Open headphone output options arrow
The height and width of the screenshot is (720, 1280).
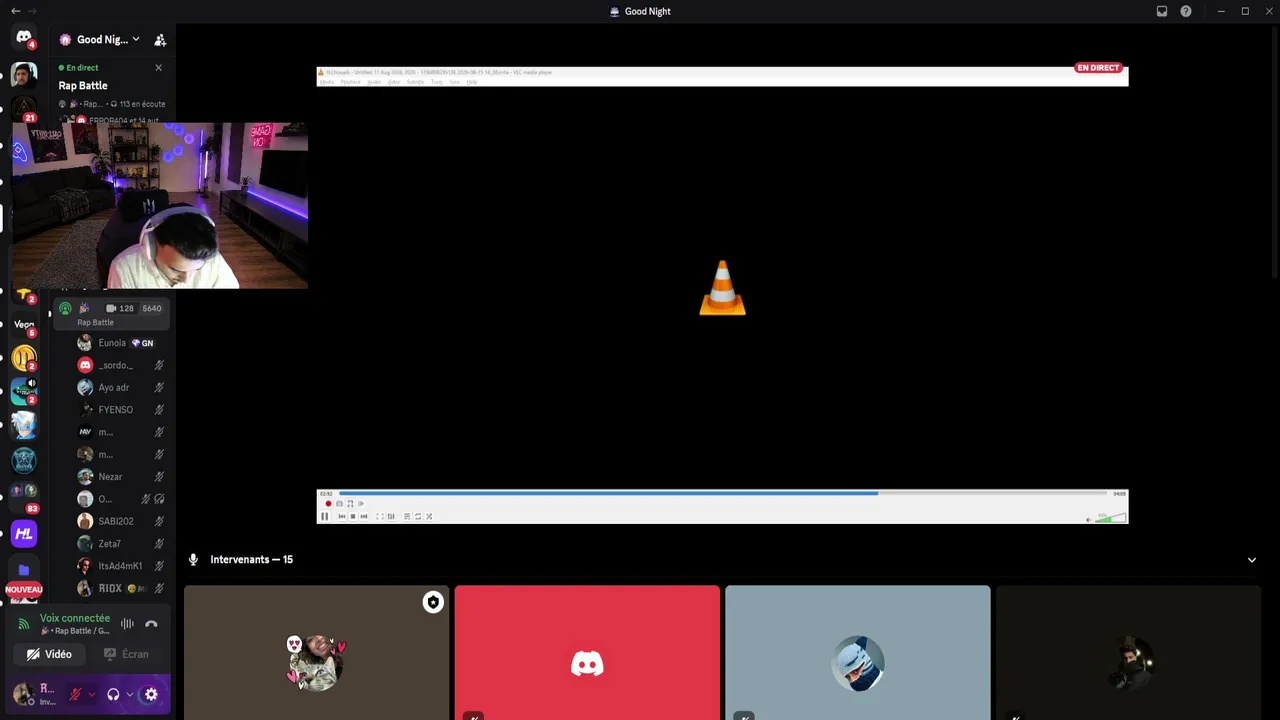[129, 694]
